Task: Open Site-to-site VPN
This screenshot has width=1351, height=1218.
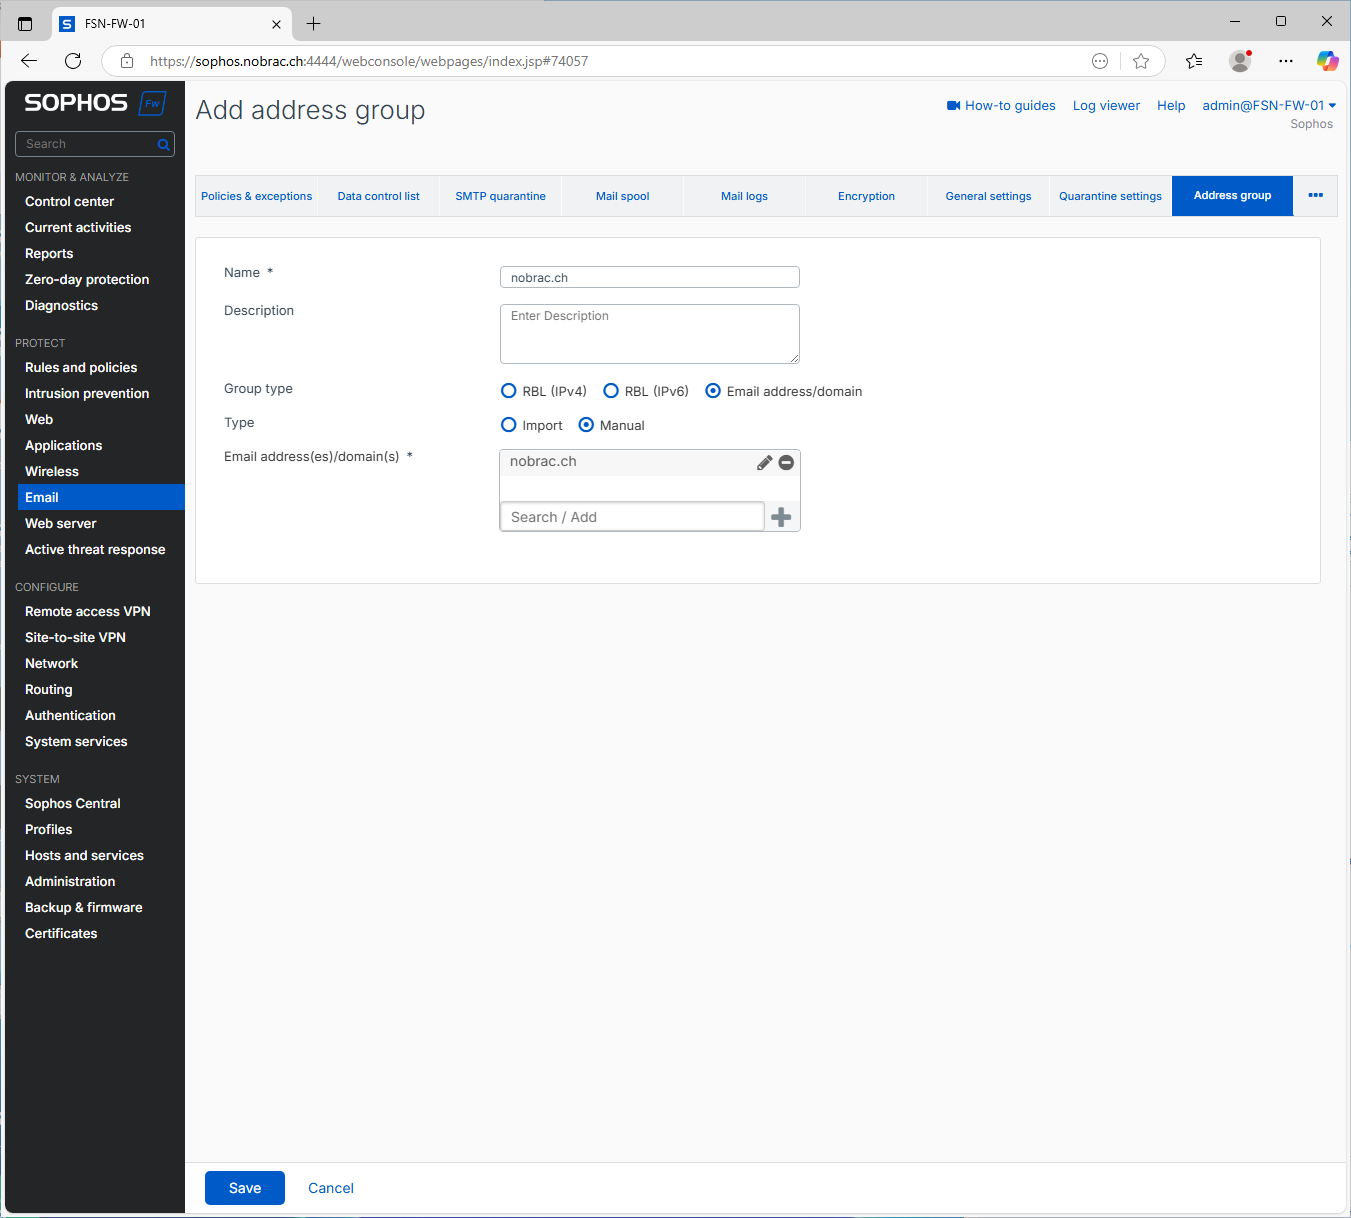Action: pyautogui.click(x=75, y=637)
